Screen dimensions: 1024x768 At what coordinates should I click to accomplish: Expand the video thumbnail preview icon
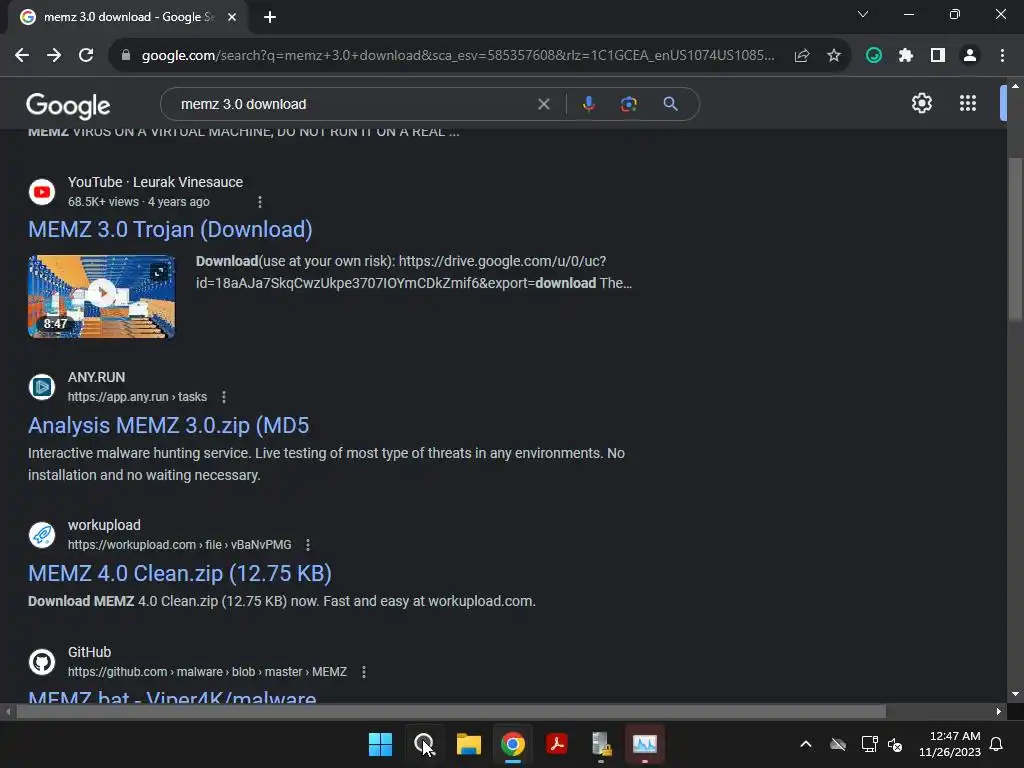click(159, 272)
